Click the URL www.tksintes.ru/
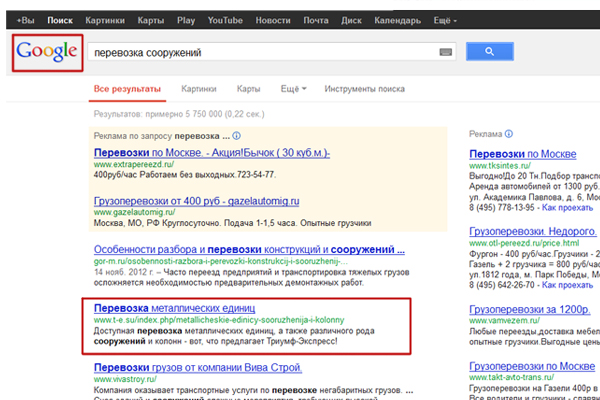Viewport: 600px width, 400px height. [x=500, y=166]
